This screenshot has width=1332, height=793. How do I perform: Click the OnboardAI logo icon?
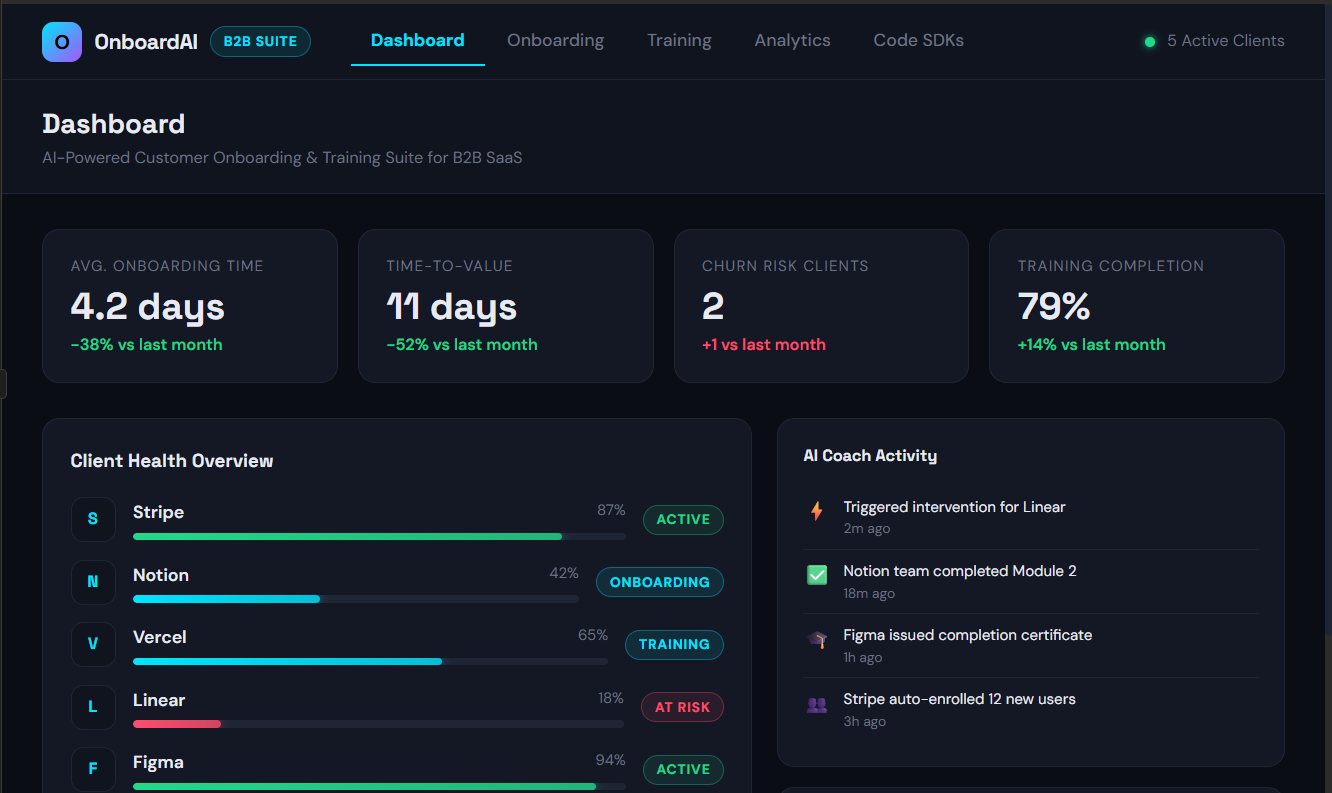(62, 42)
